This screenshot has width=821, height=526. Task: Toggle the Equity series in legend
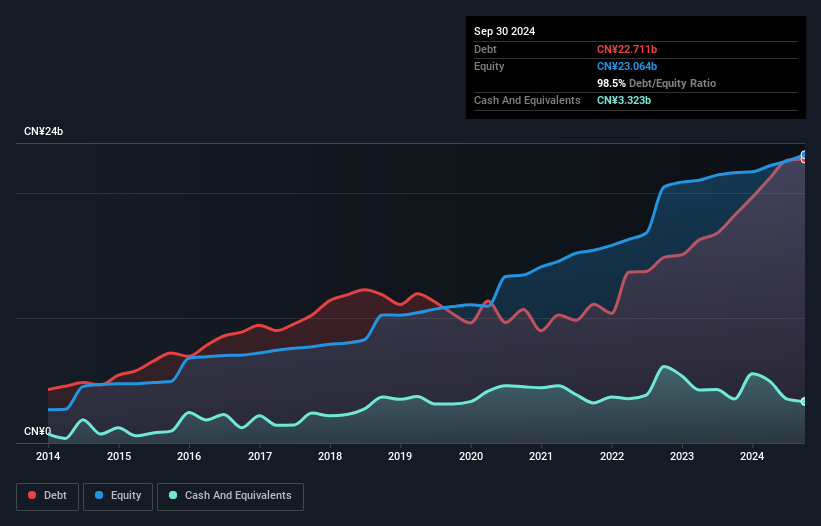118,496
